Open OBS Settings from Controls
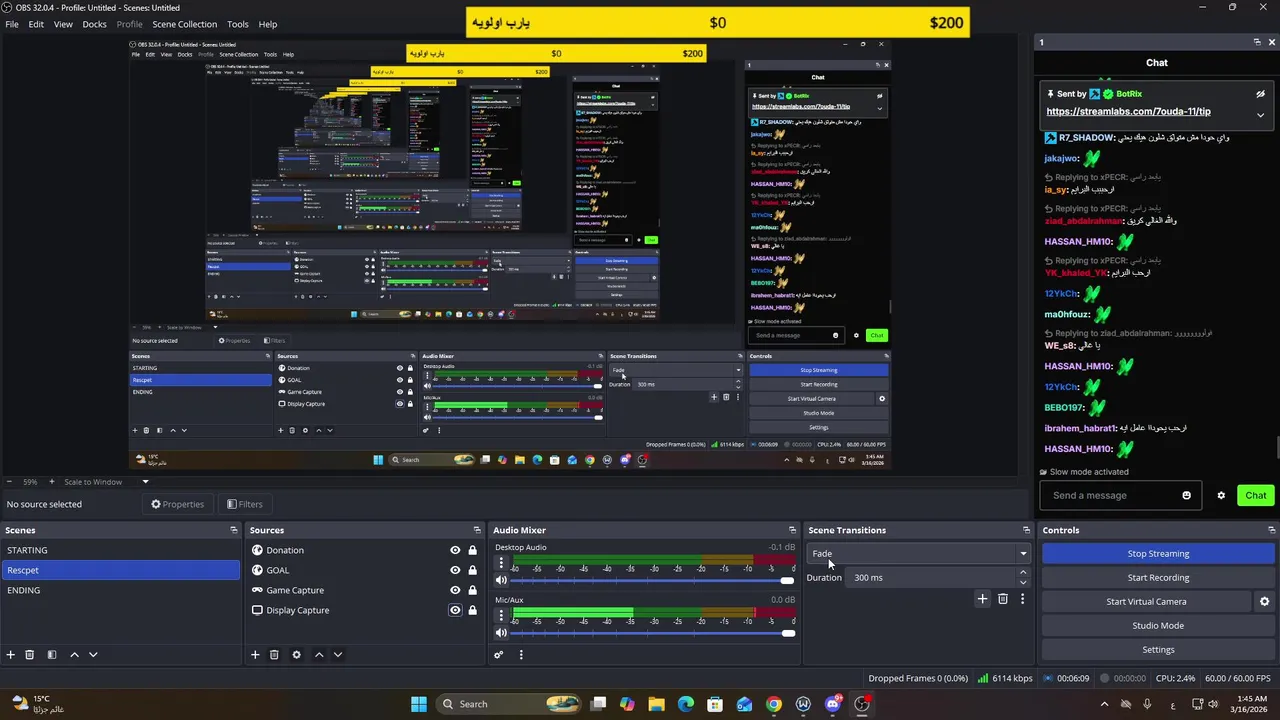 coord(1158,650)
